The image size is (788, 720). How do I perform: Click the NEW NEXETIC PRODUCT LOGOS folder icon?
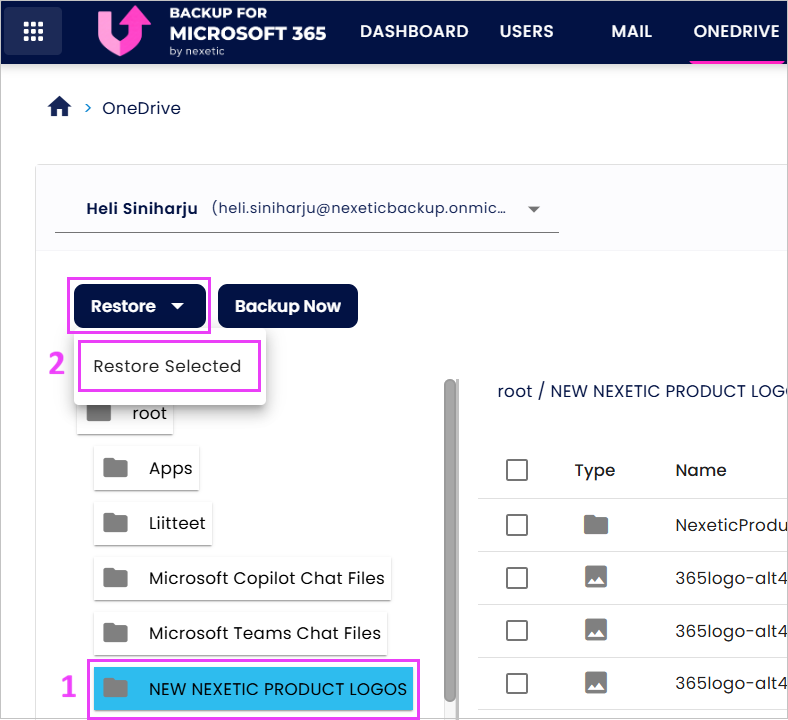click(115, 688)
